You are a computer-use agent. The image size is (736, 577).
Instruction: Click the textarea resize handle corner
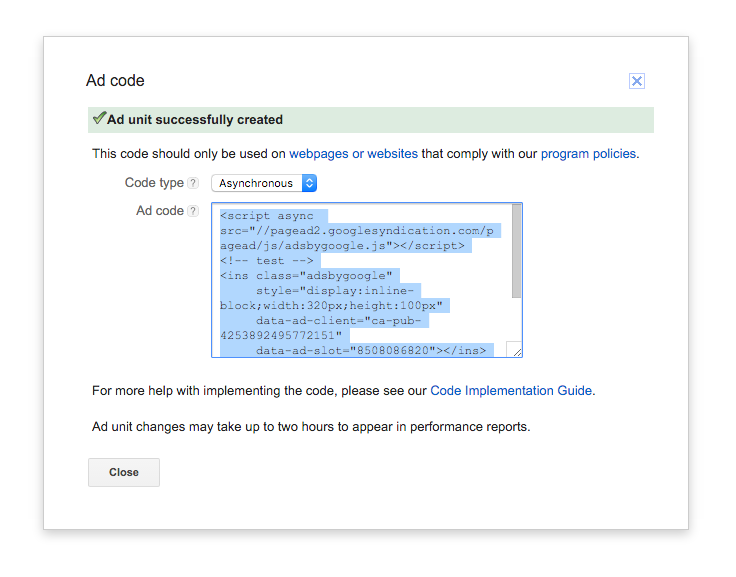tap(515, 350)
